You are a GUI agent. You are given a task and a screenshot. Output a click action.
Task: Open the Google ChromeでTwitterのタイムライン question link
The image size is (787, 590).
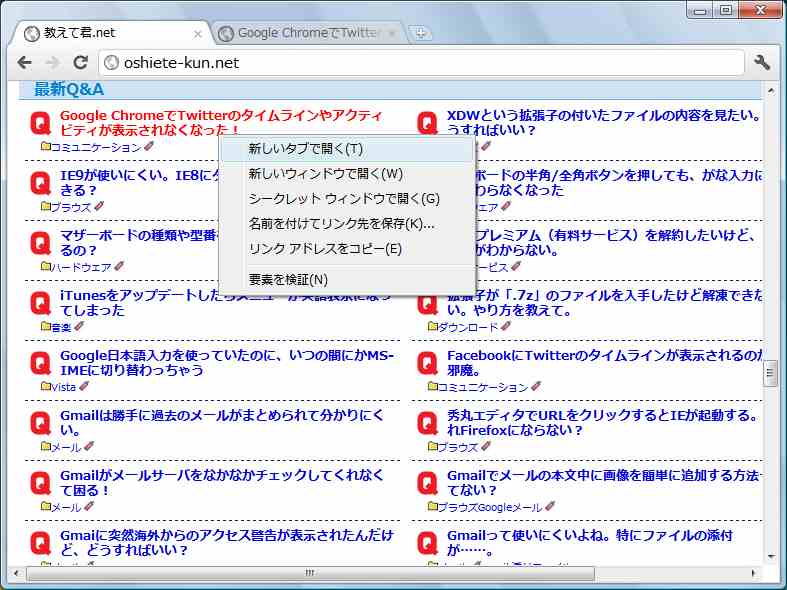[221, 123]
